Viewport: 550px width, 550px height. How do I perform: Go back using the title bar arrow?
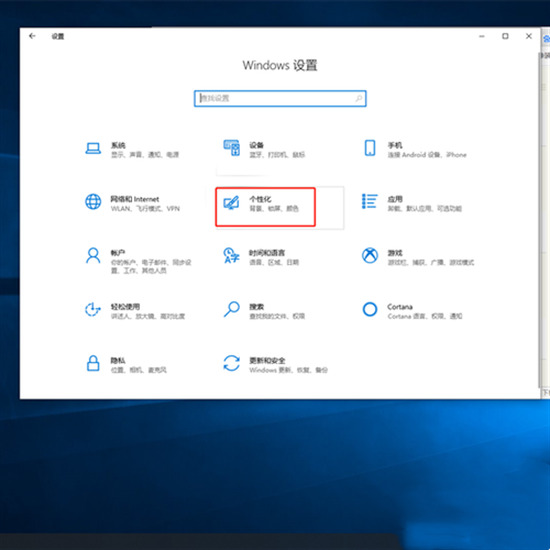coord(32,36)
